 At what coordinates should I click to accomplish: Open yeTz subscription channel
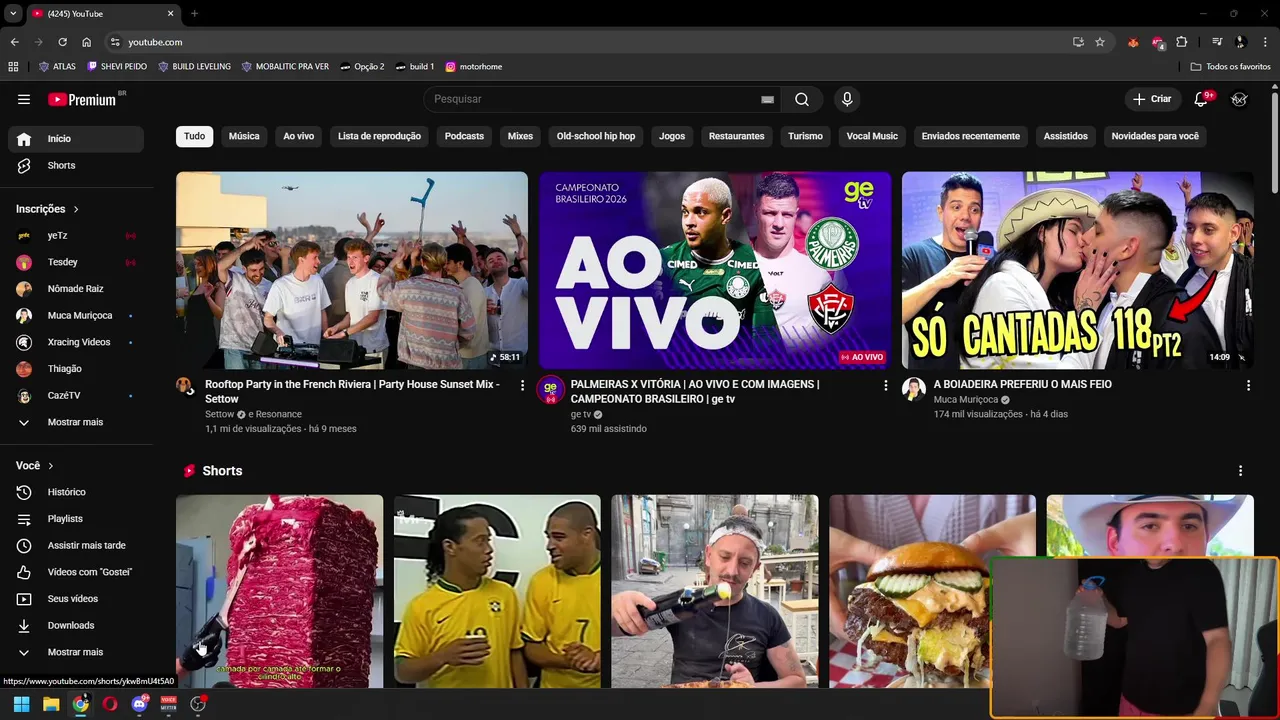(x=76, y=236)
